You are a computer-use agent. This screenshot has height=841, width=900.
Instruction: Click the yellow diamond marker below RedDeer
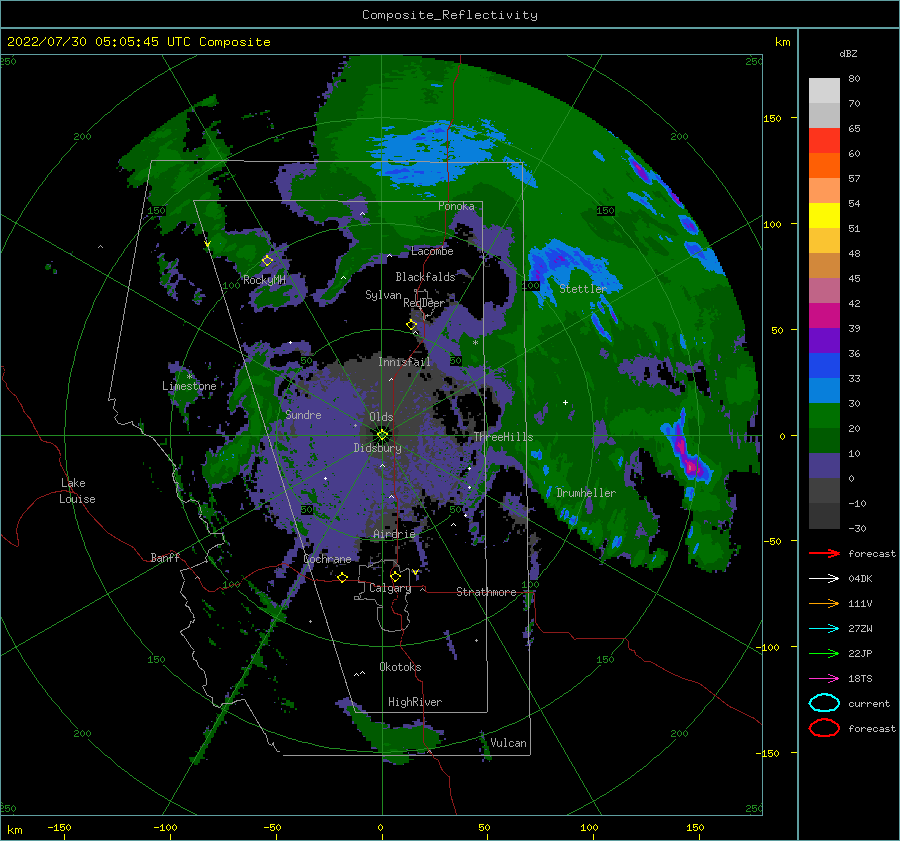412,325
